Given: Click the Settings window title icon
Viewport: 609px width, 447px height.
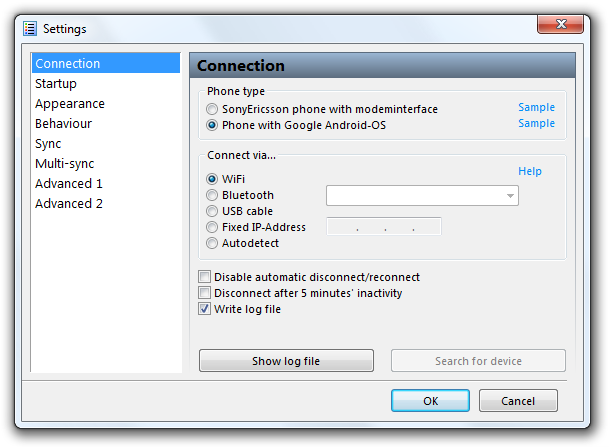Looking at the screenshot, I should click(x=30, y=29).
